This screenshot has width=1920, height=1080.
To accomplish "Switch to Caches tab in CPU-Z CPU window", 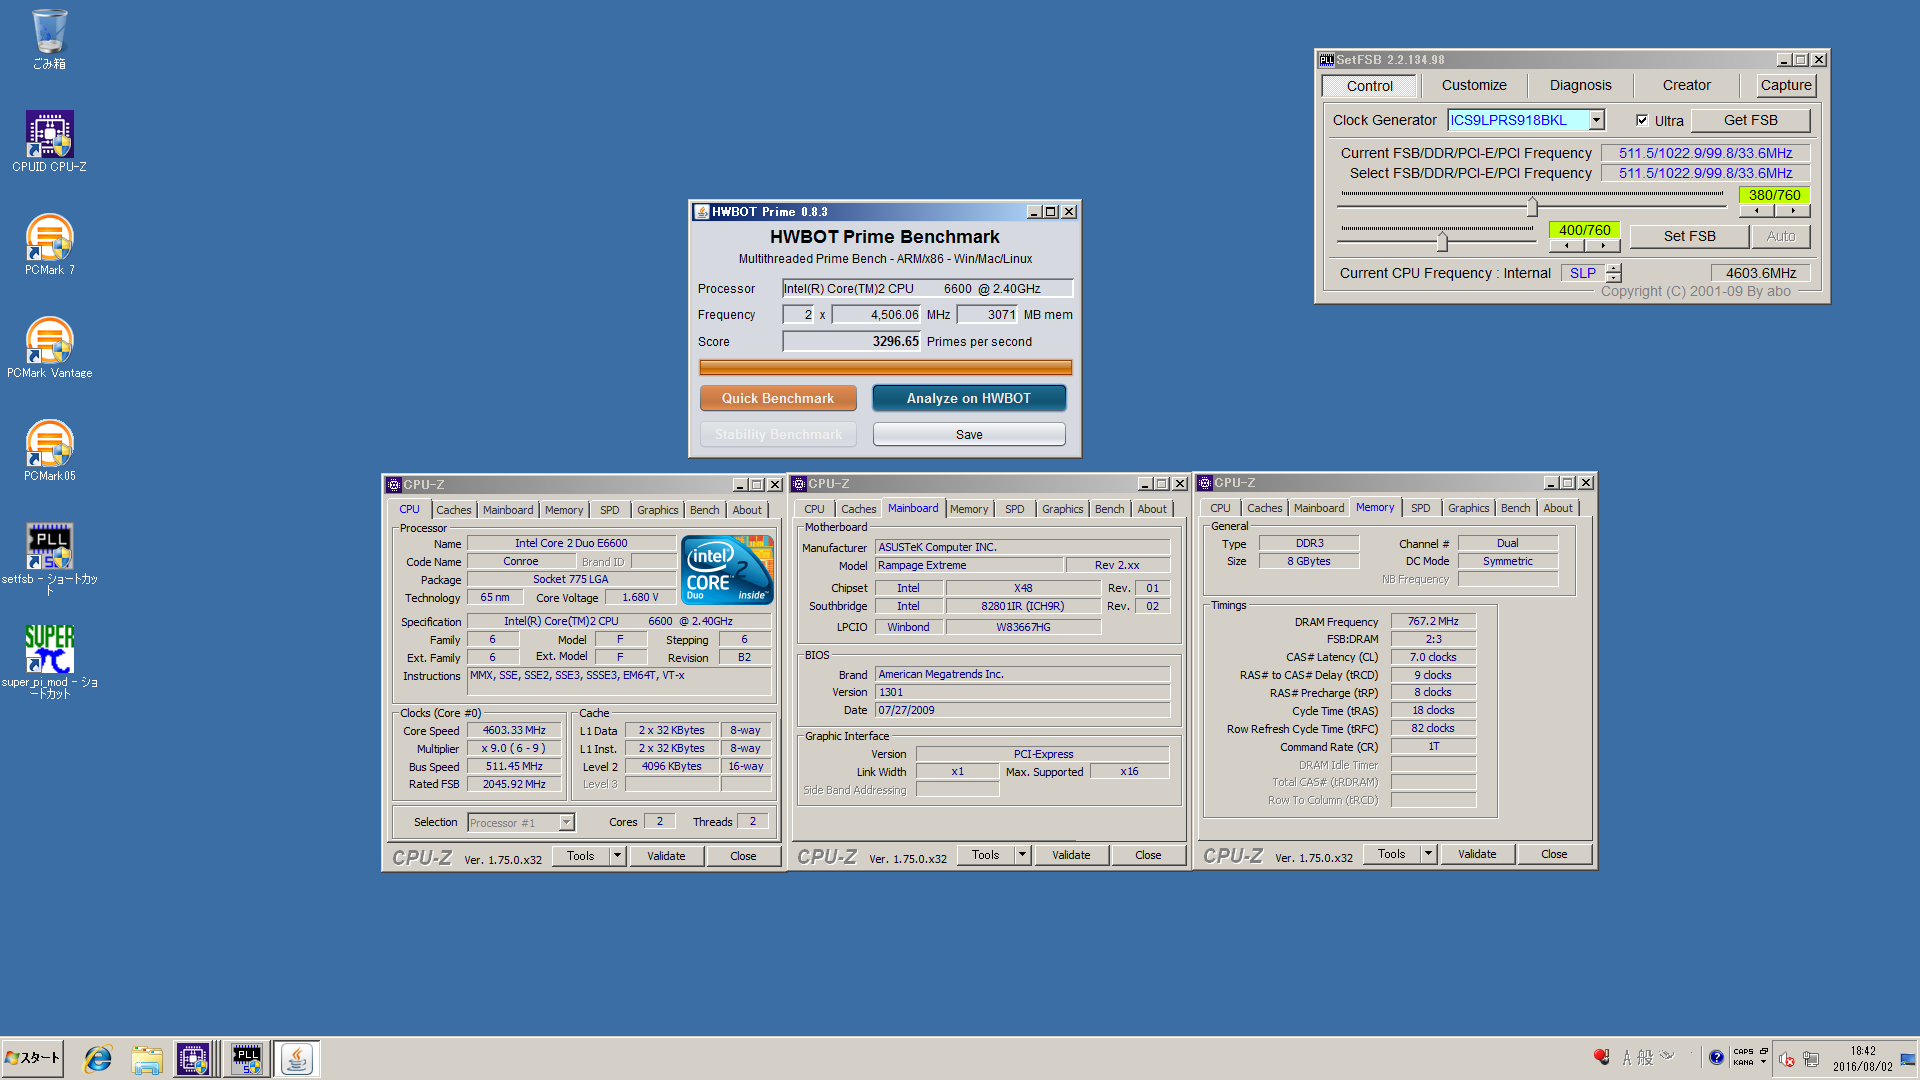I will pyautogui.click(x=453, y=510).
